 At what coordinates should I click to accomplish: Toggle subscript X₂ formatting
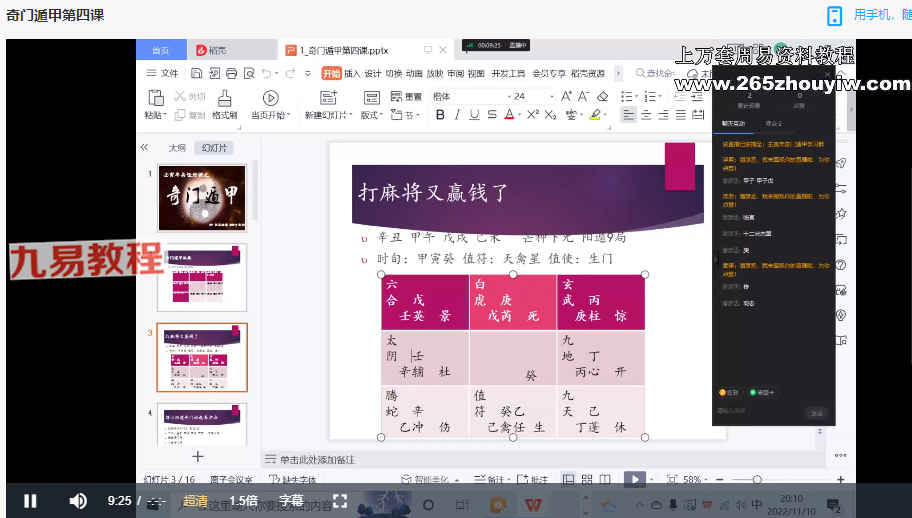click(550, 115)
